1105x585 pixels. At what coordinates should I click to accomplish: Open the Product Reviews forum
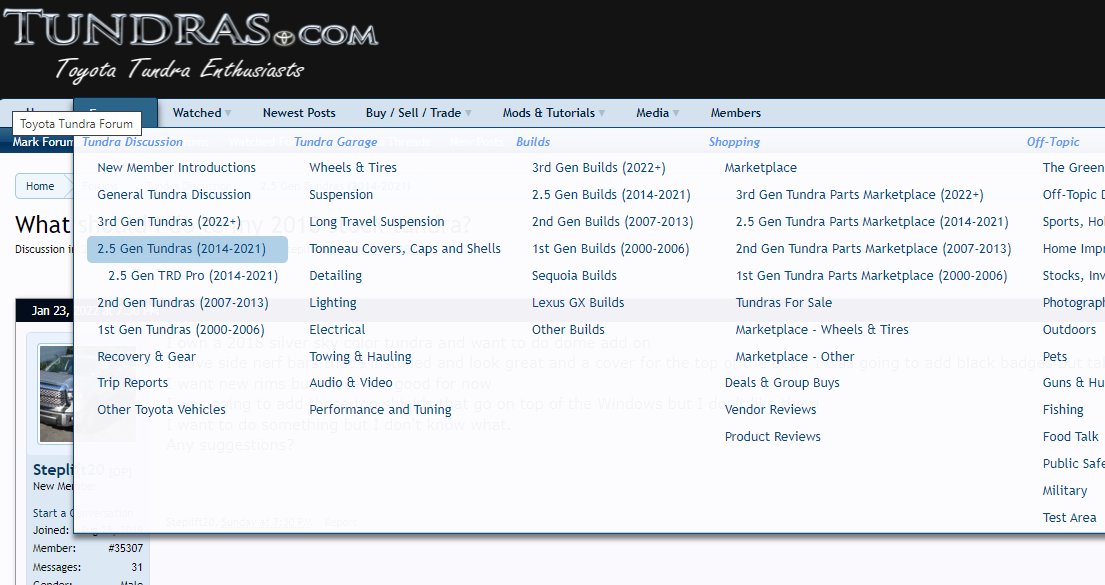click(x=772, y=436)
